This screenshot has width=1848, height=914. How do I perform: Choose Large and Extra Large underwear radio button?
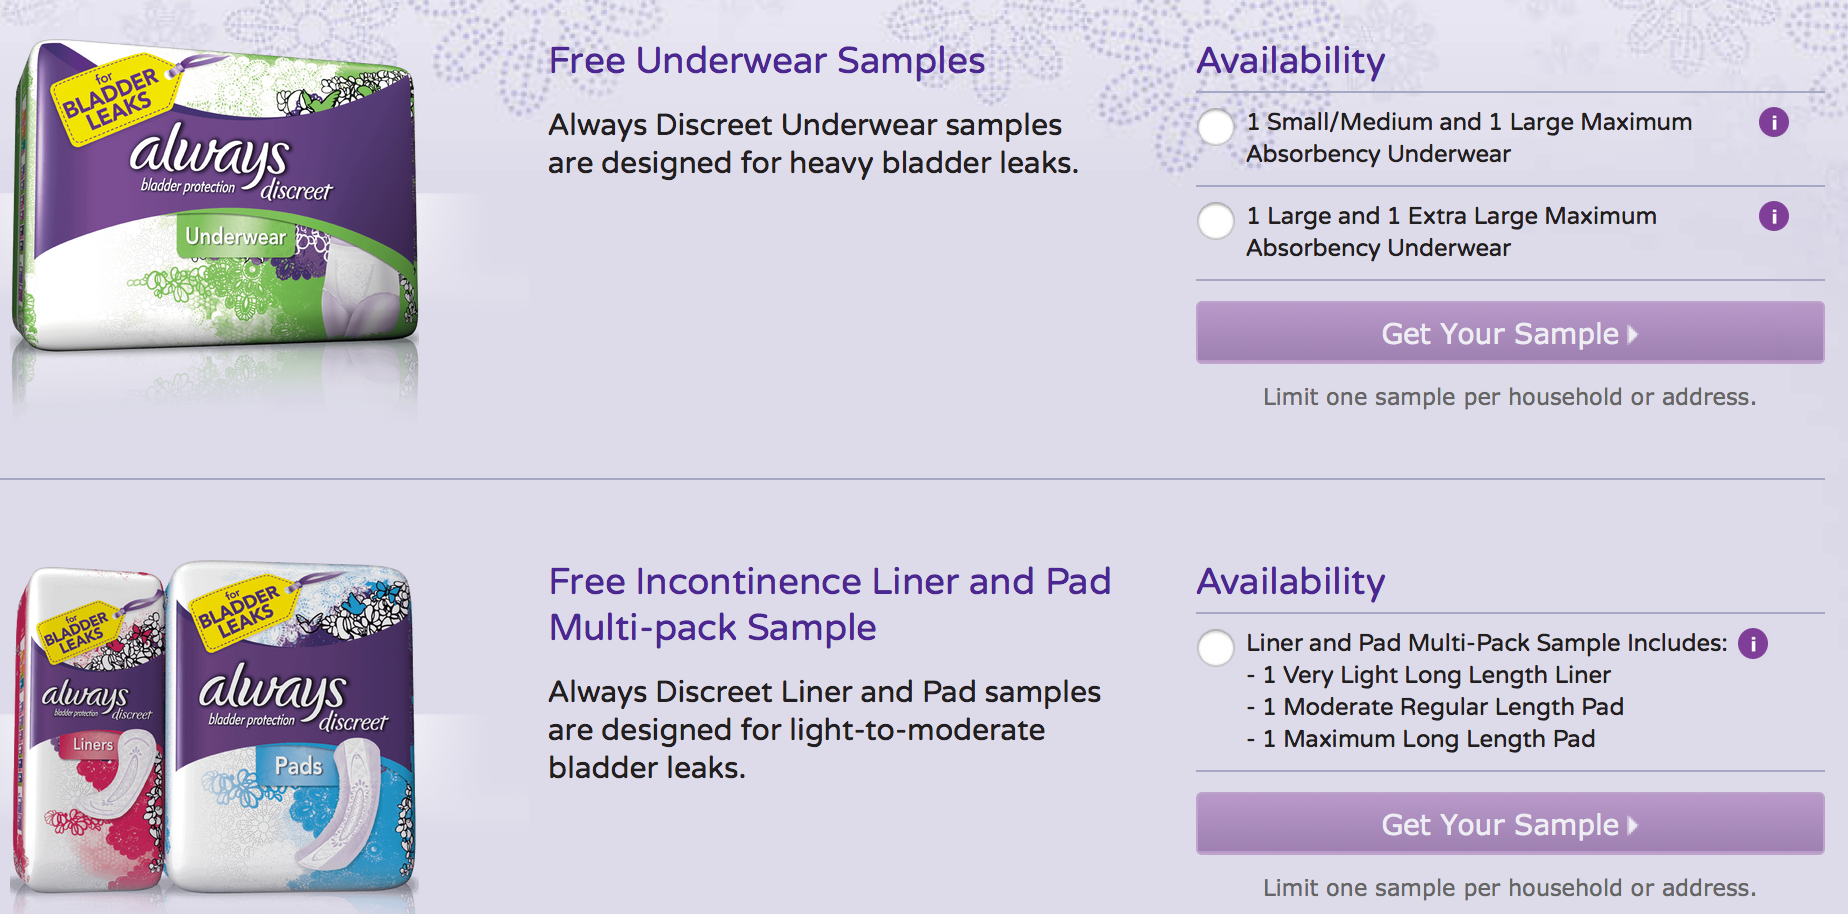pos(1216,221)
